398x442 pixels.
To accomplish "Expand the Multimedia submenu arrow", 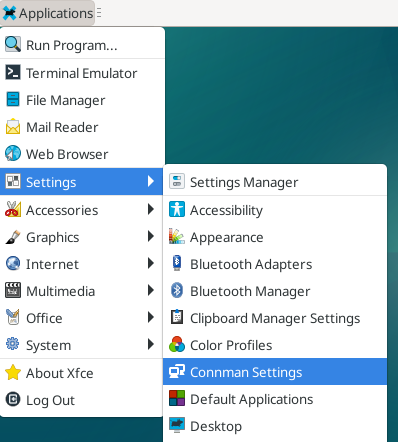I will pyautogui.click(x=151, y=290).
